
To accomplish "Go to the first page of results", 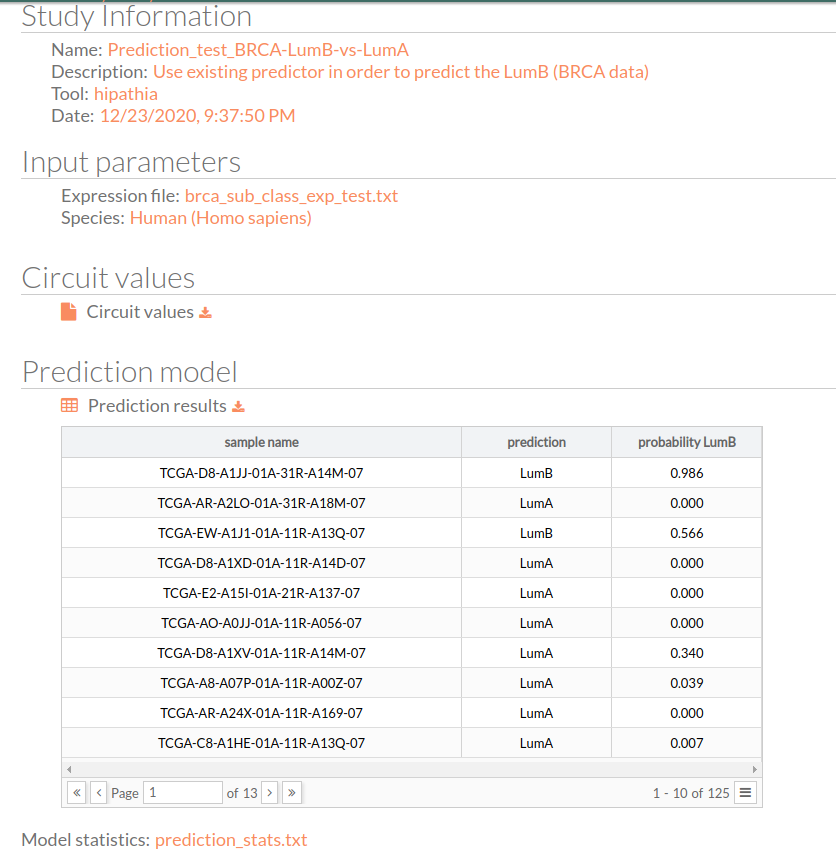I will (x=77, y=793).
